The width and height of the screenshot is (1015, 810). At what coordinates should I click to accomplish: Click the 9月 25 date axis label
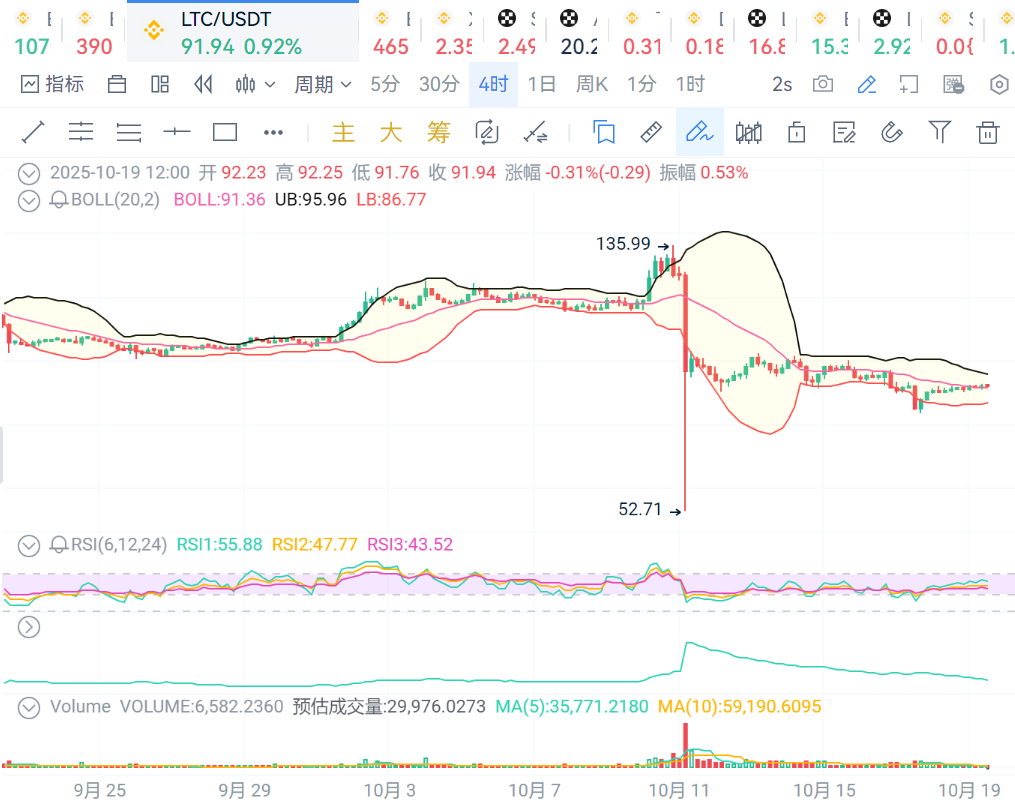click(100, 791)
